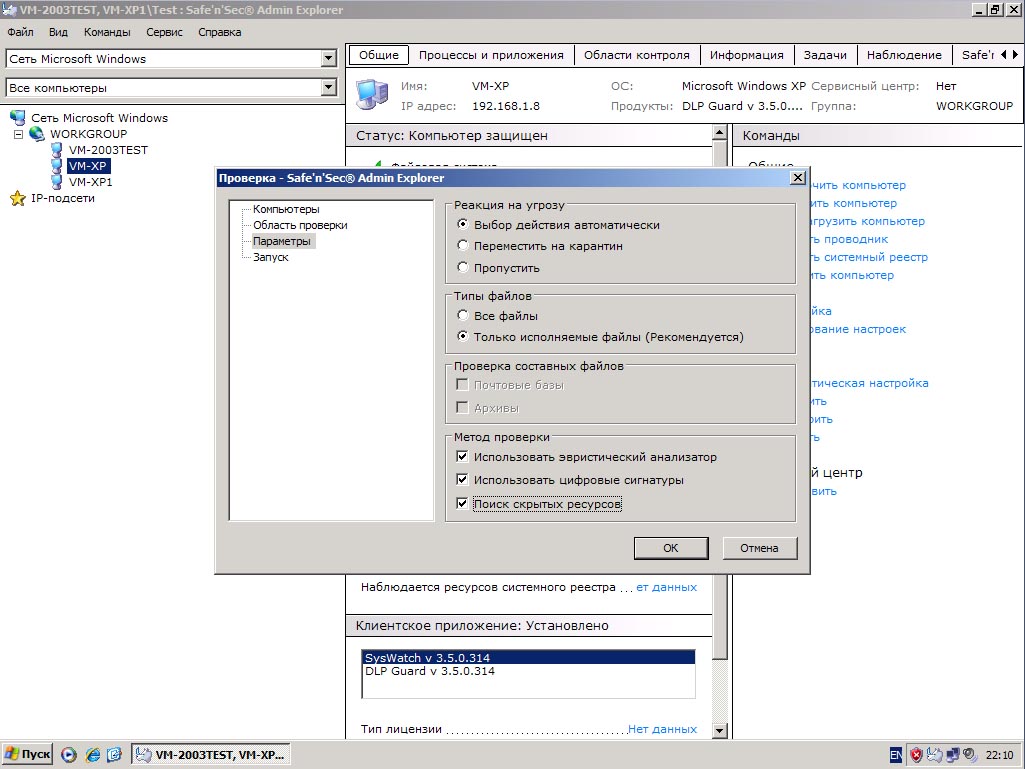This screenshot has height=769, width=1025.
Task: Switch to the Информация tab
Action: tap(747, 55)
